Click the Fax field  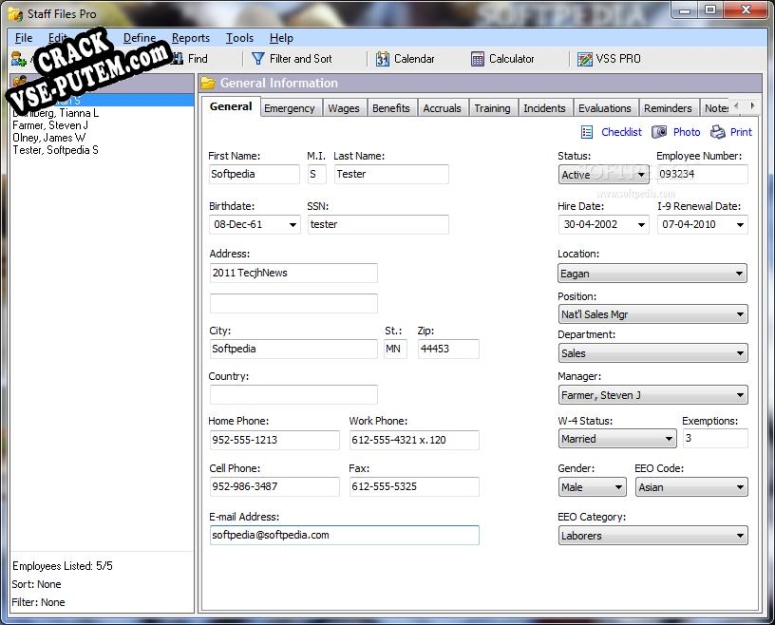(x=414, y=487)
